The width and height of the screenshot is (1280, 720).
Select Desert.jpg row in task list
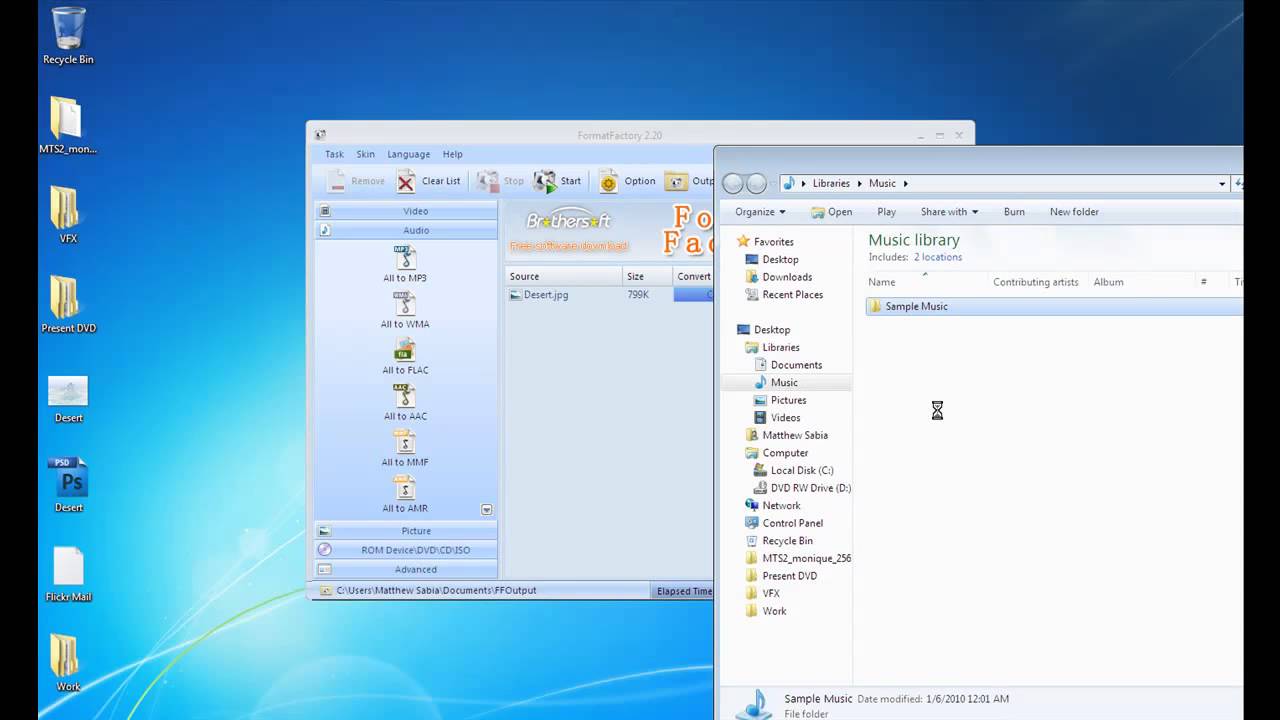click(609, 295)
